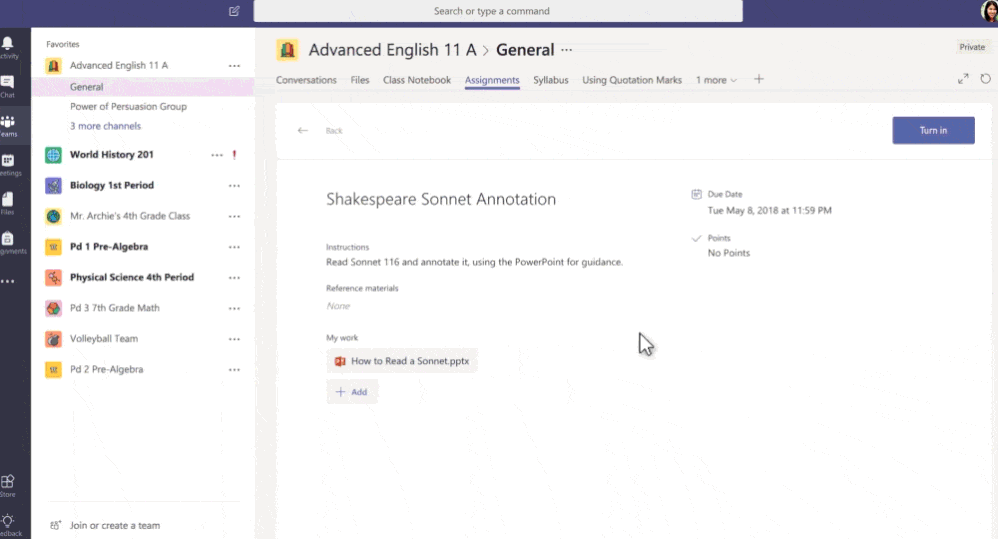Viewport: 998px width, 539px height.
Task: Open the Using Quotation Marks tab
Action: tap(632, 80)
